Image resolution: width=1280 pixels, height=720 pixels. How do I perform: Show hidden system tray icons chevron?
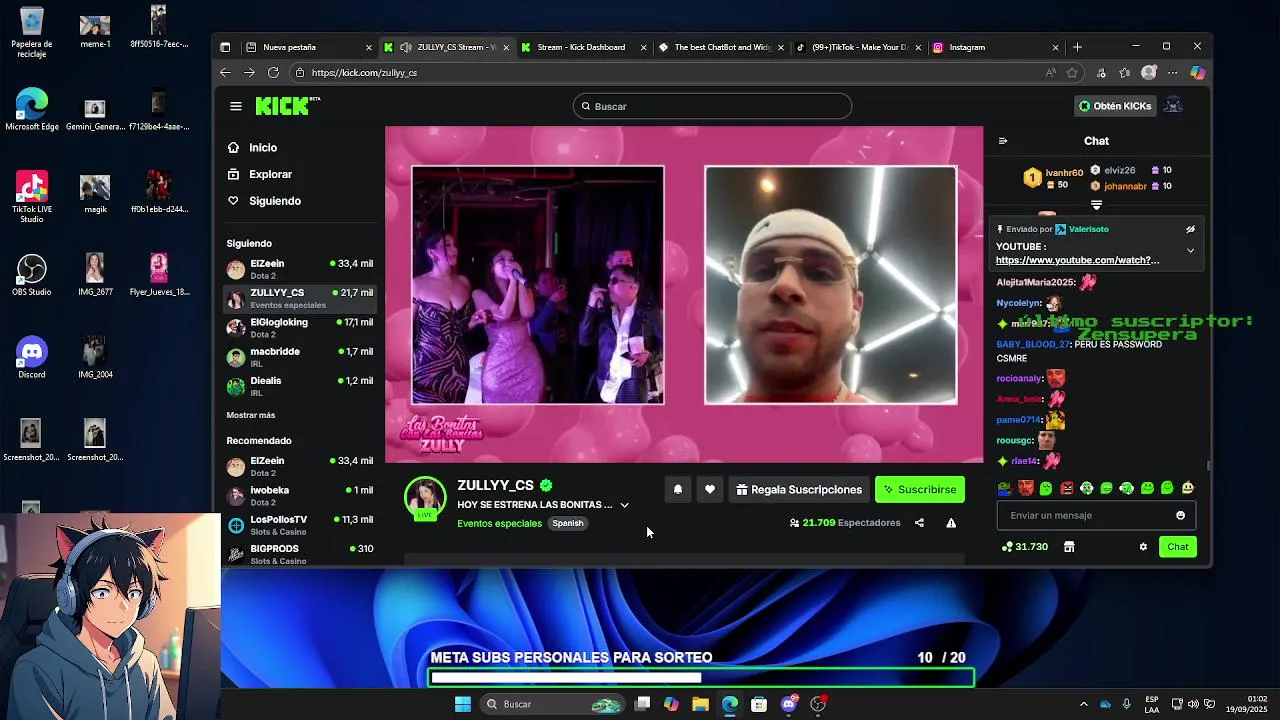click(1083, 704)
